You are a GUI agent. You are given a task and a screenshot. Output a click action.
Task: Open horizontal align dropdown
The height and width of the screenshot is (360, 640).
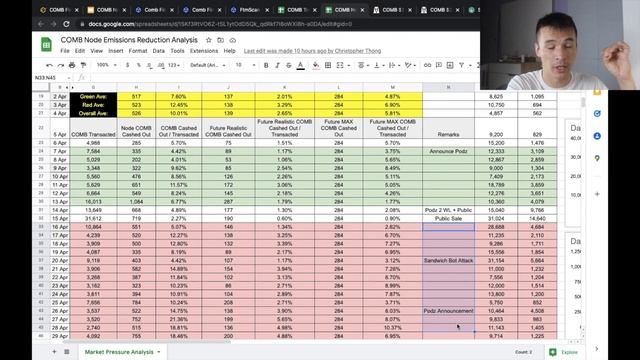click(363, 65)
